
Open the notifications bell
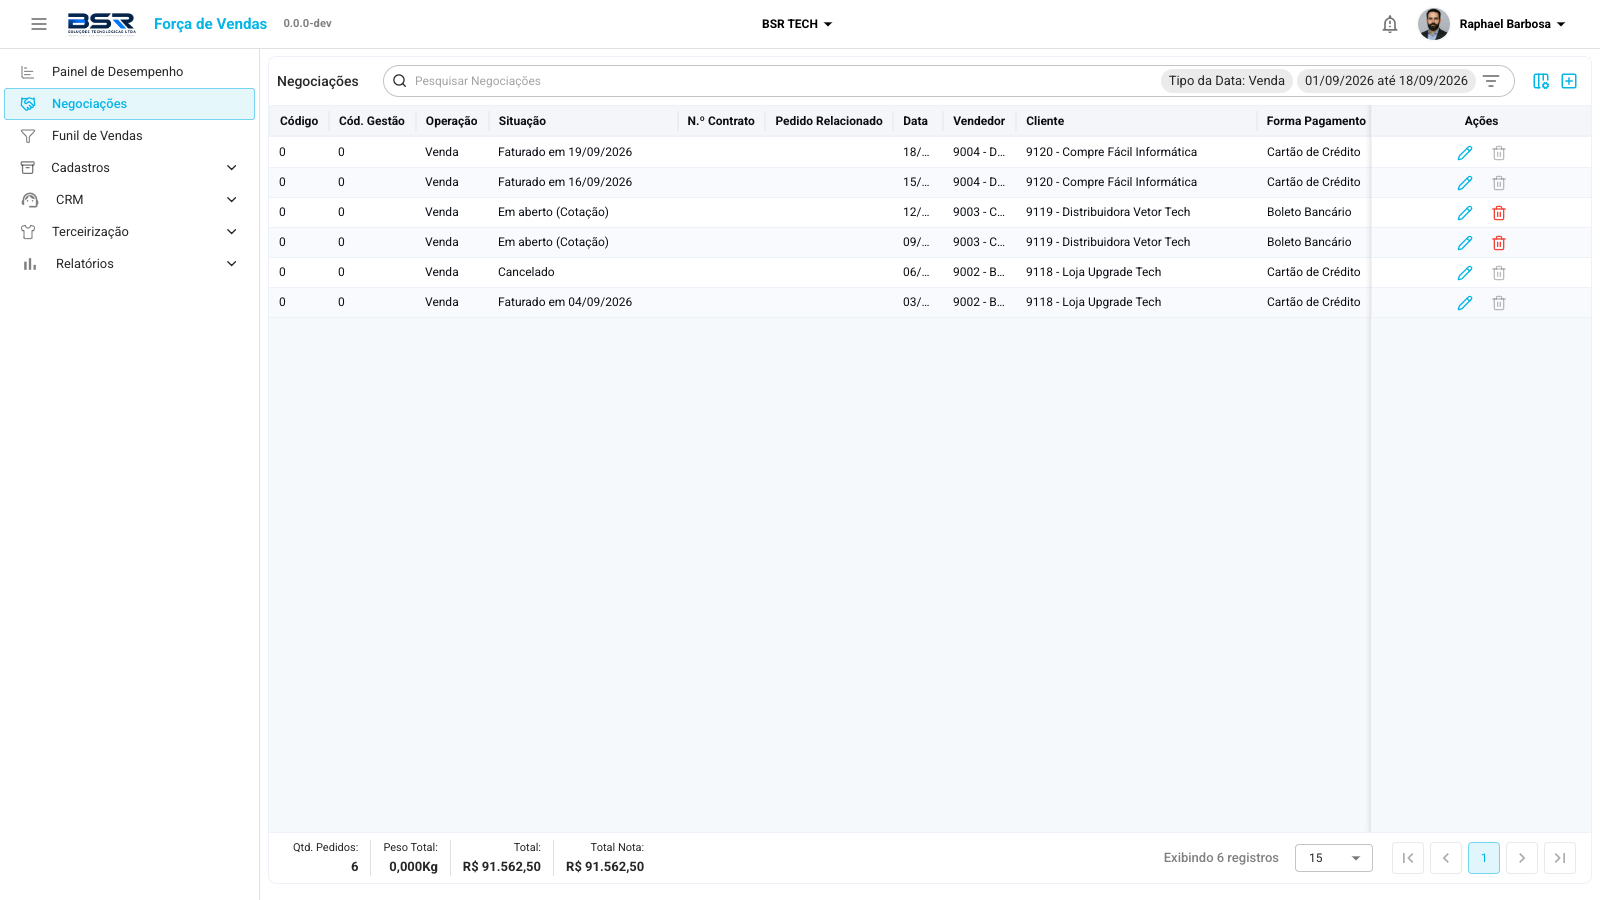point(1390,24)
